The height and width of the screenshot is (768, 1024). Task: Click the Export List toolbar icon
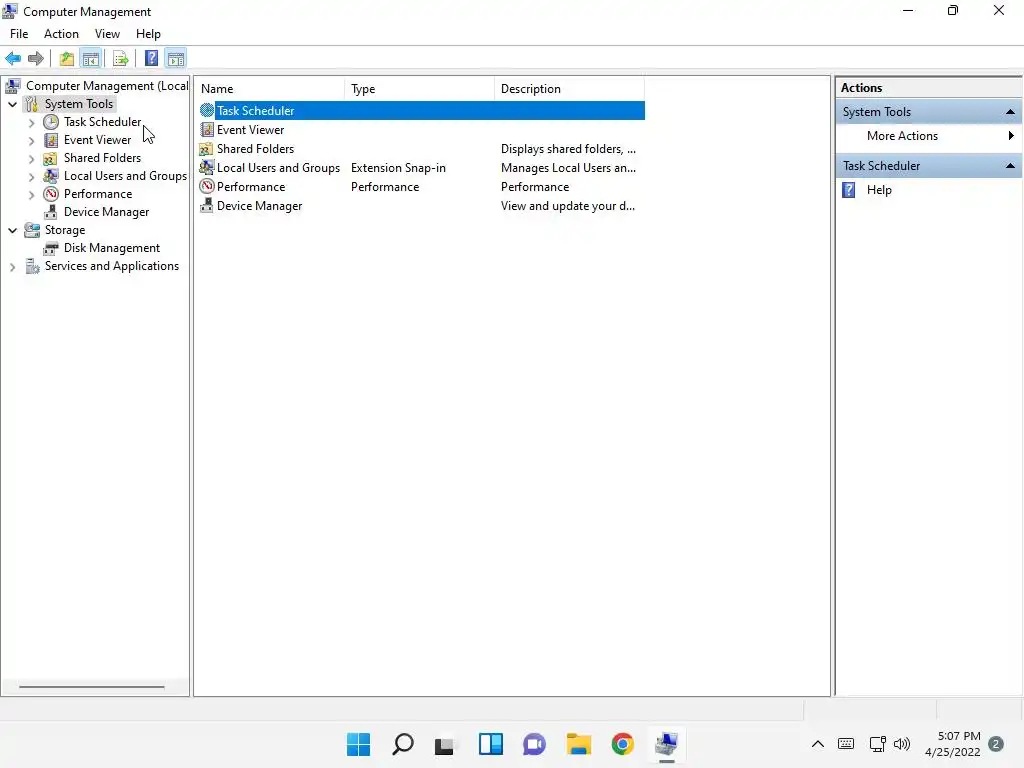tap(121, 59)
